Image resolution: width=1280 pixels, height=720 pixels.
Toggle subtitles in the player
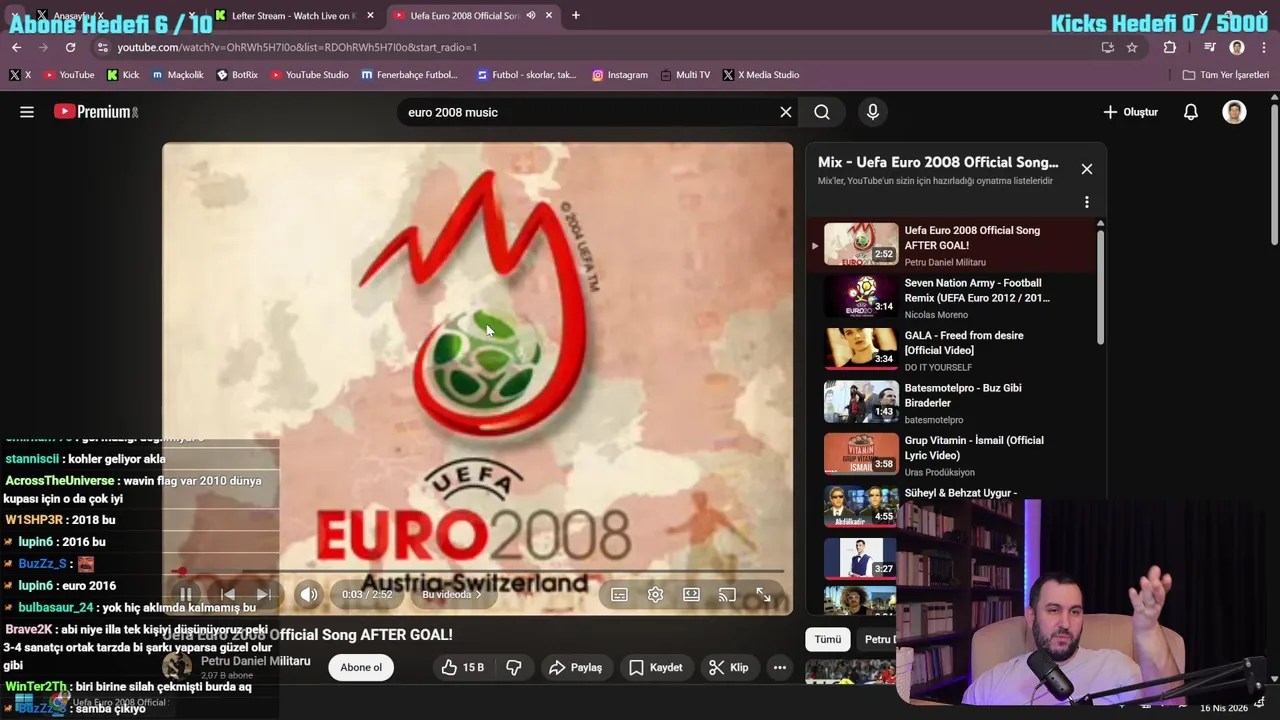pos(620,595)
